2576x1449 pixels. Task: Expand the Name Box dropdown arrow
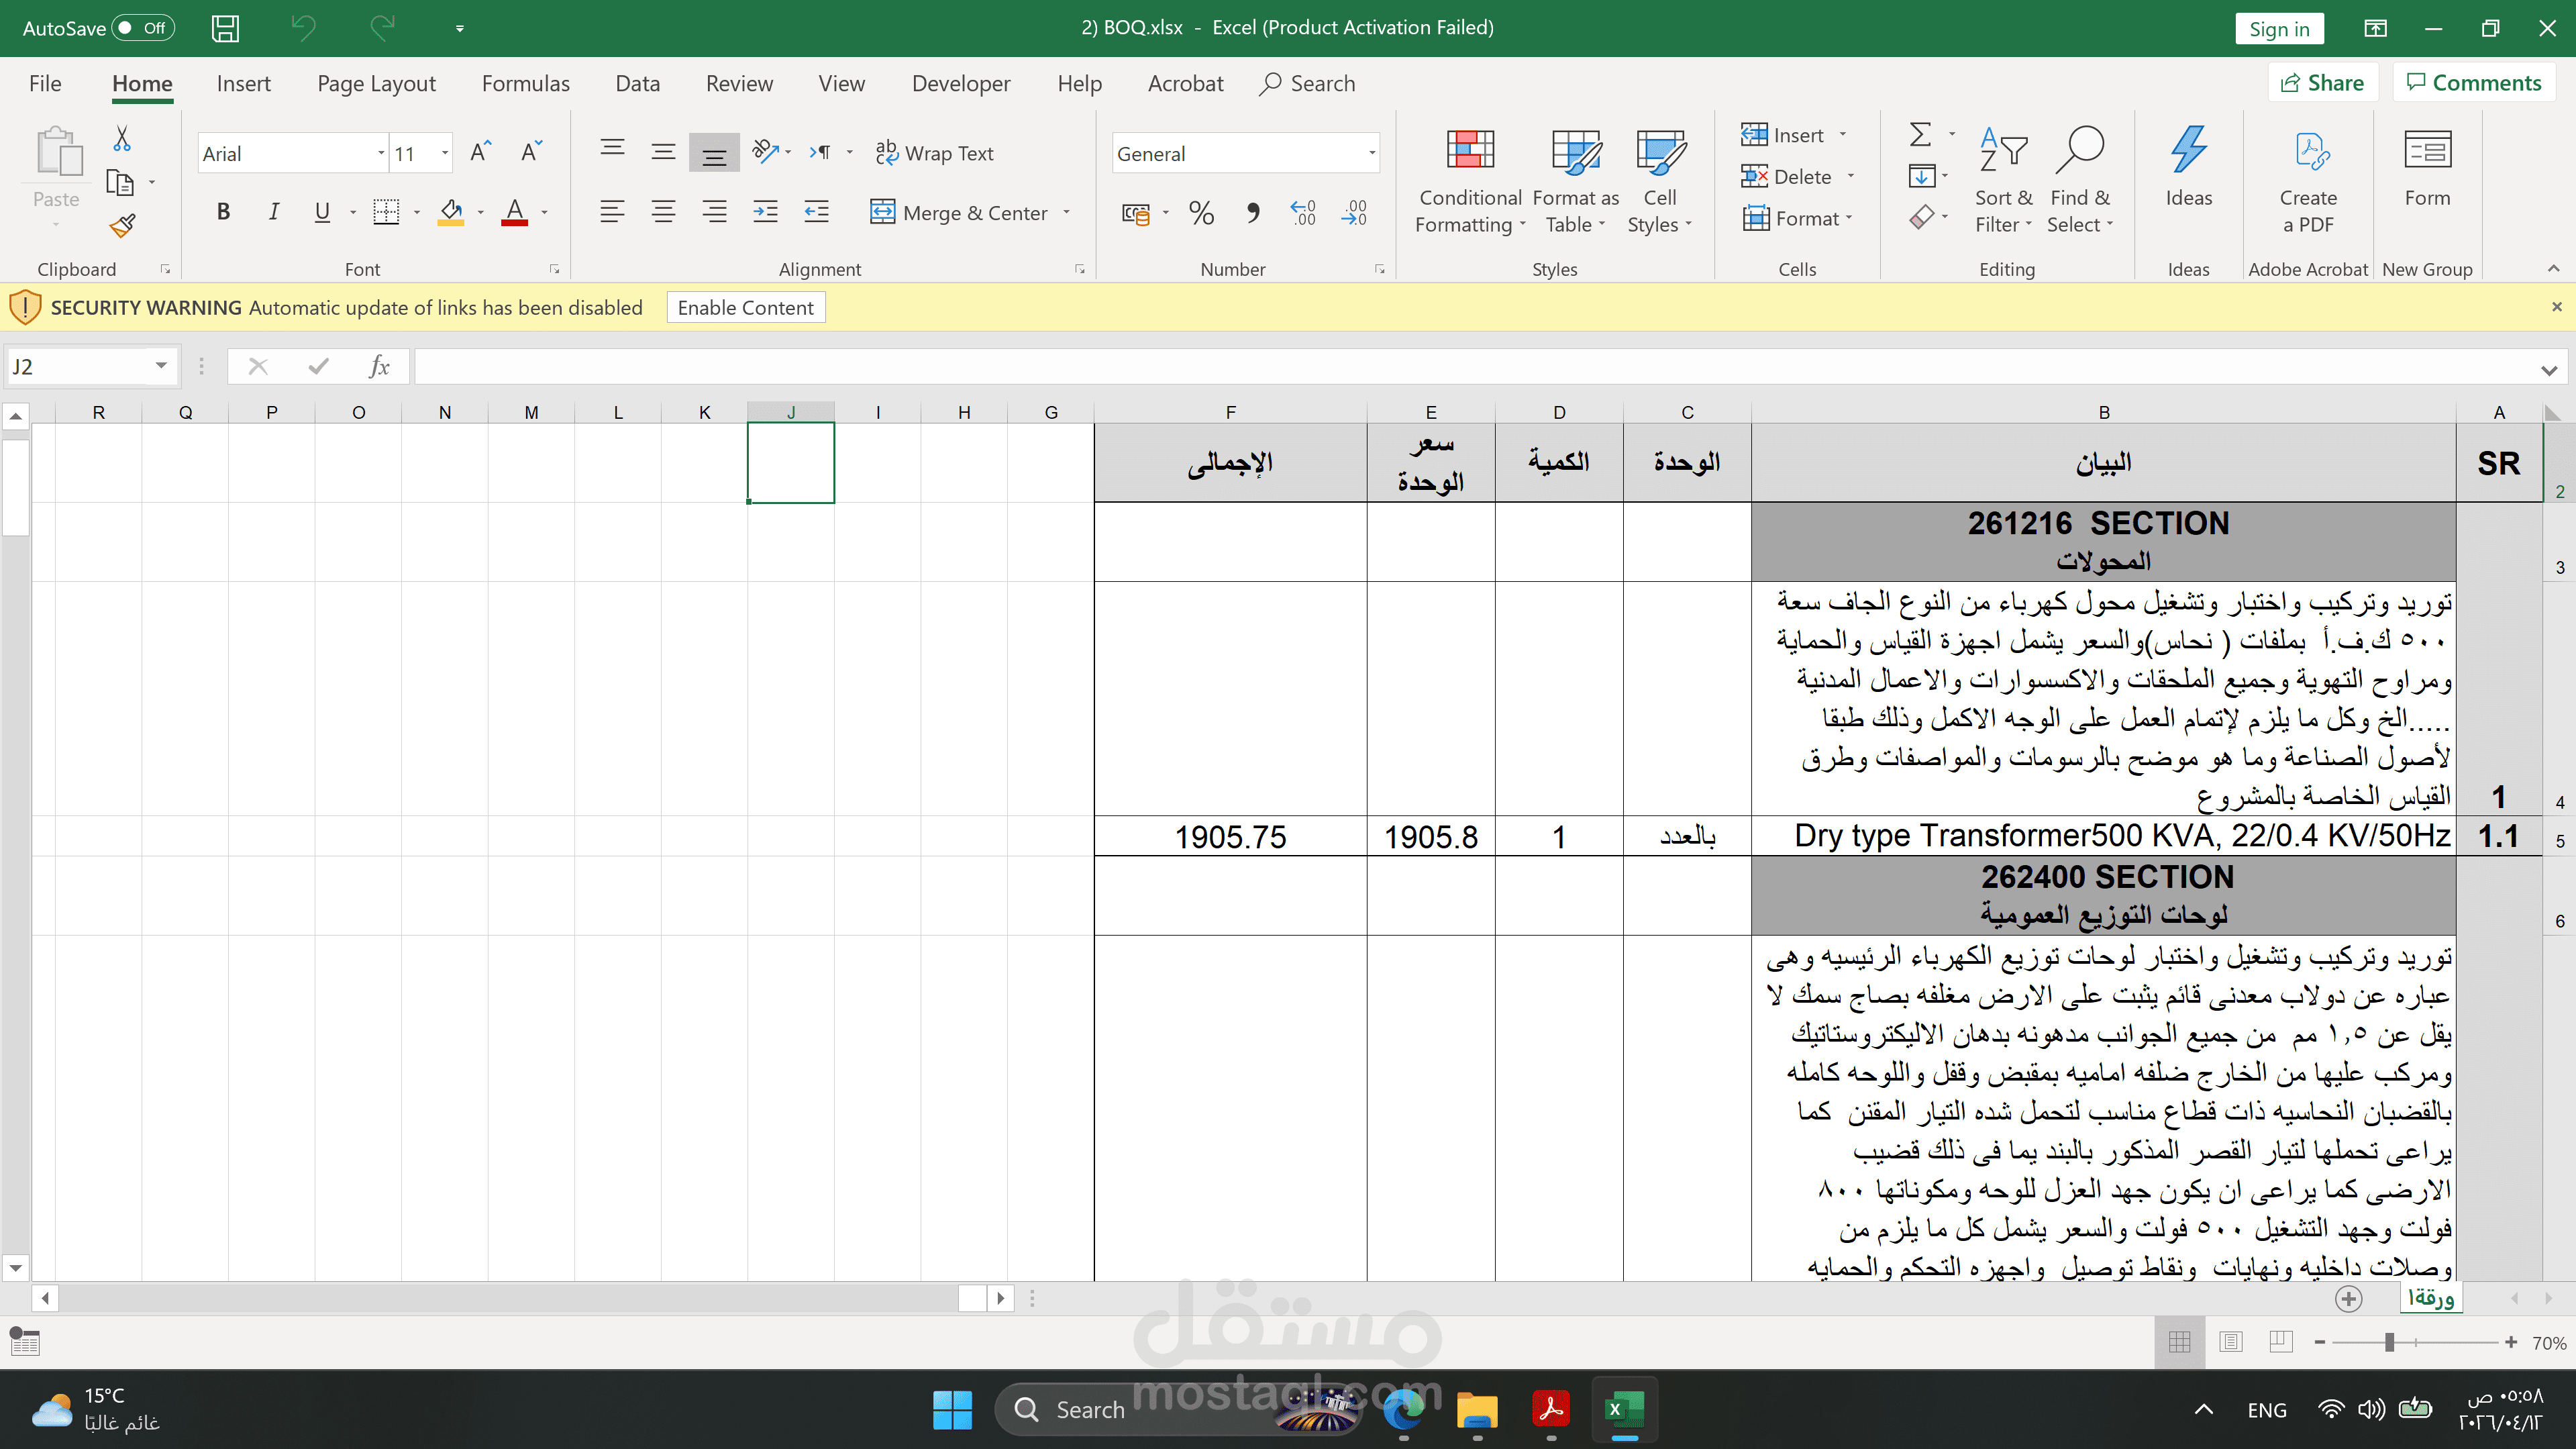161,366
